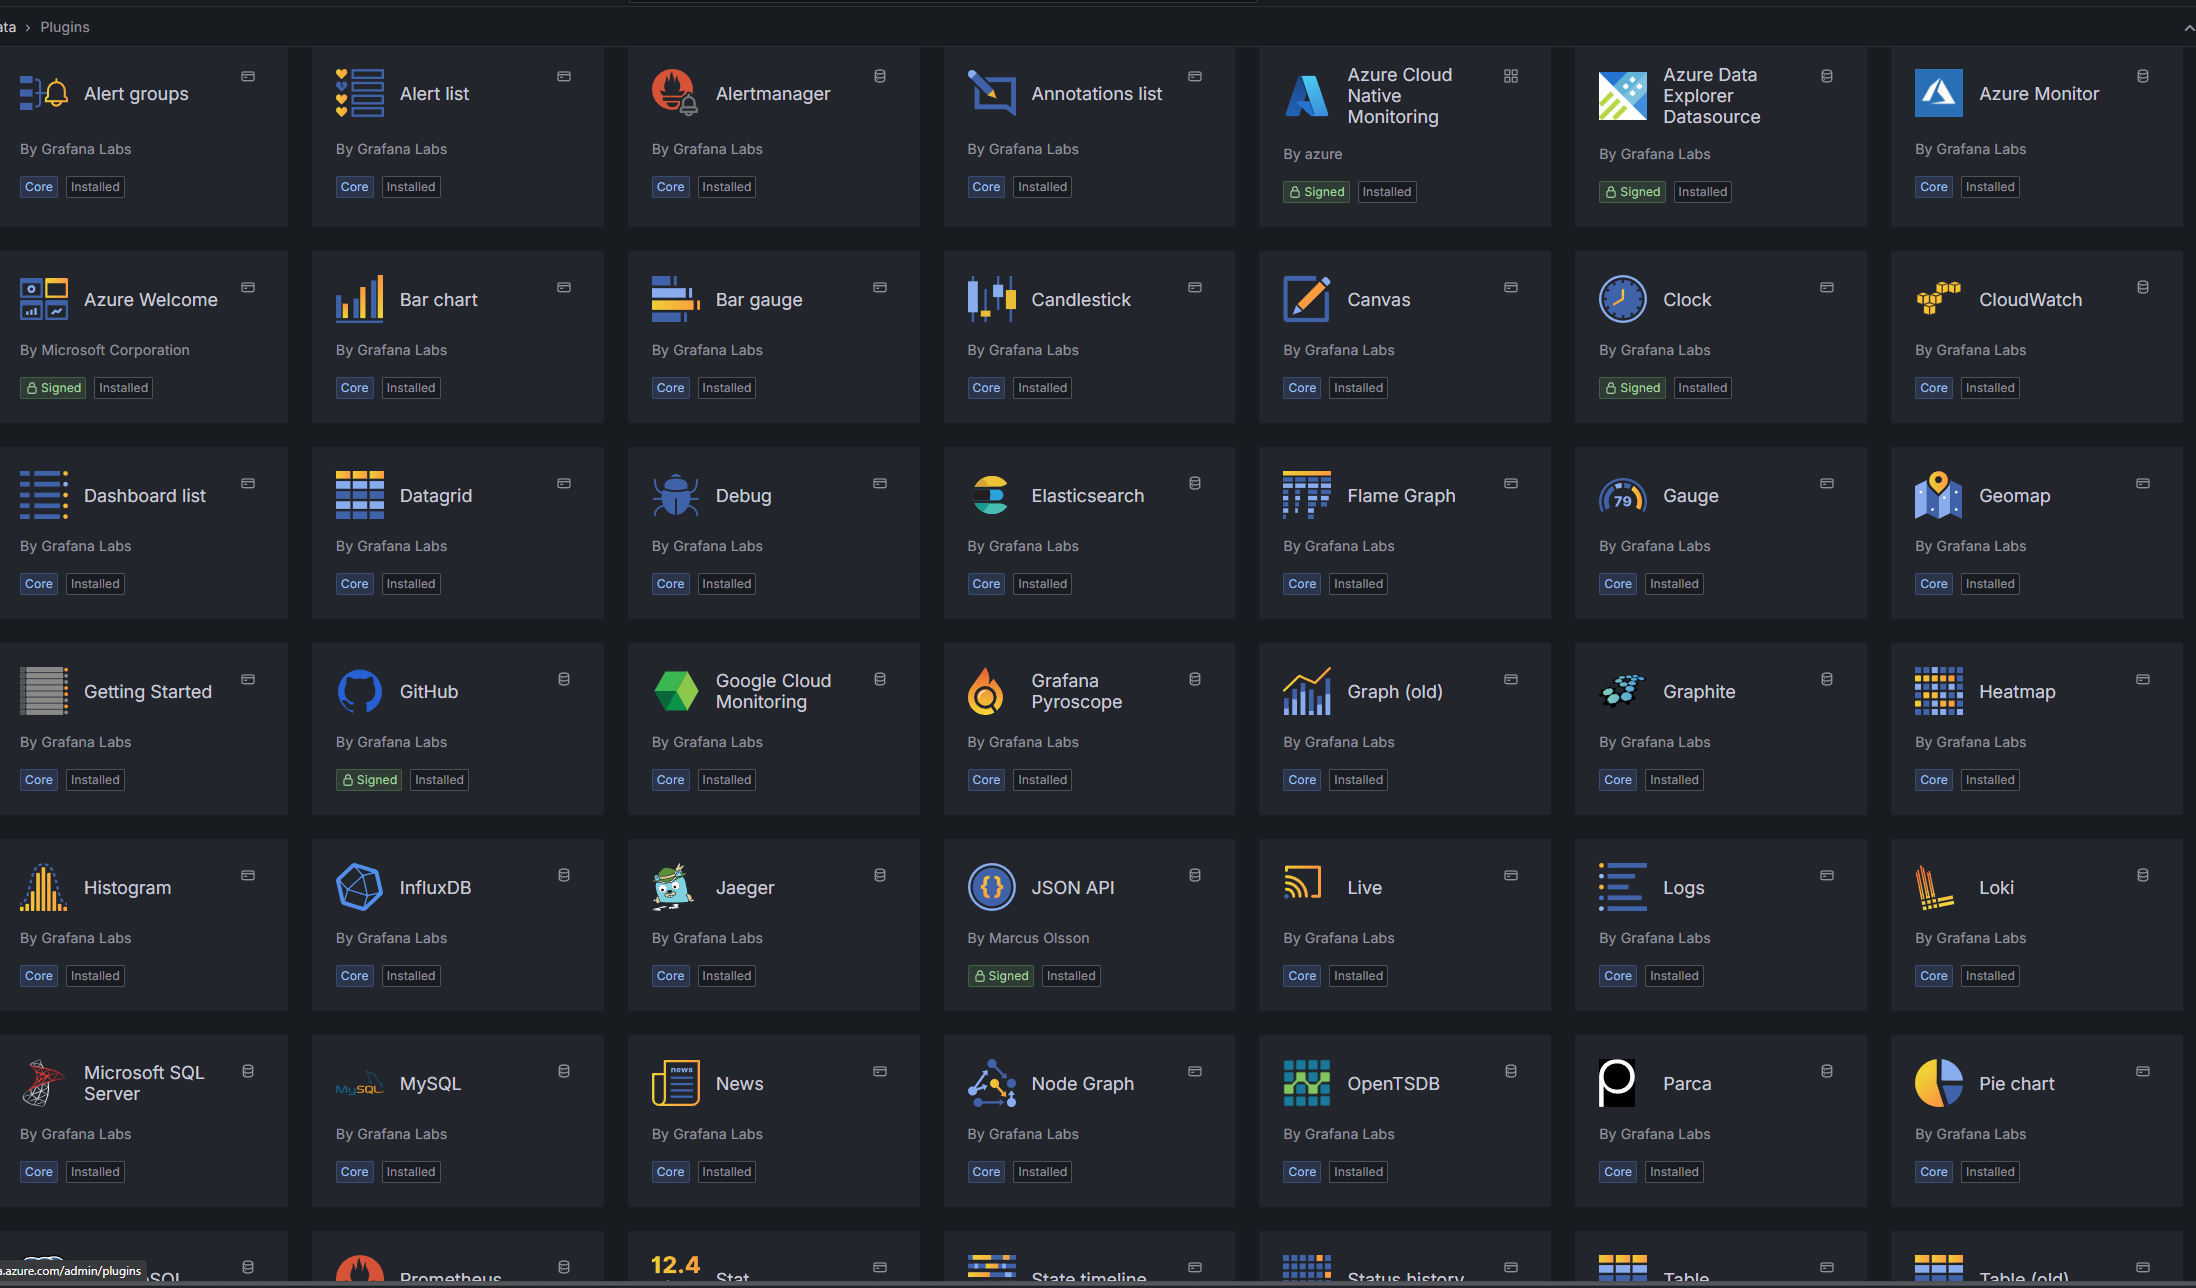Open the Canvas pencil icon
This screenshot has width=2196, height=1288.
click(x=1307, y=299)
